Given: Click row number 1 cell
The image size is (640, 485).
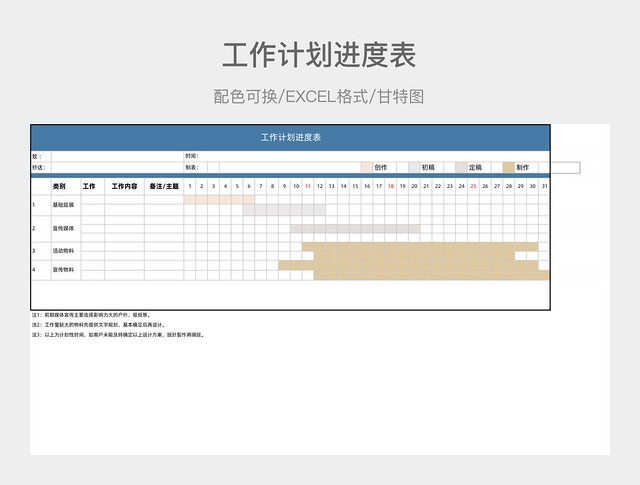Looking at the screenshot, I should tap(41, 205).
